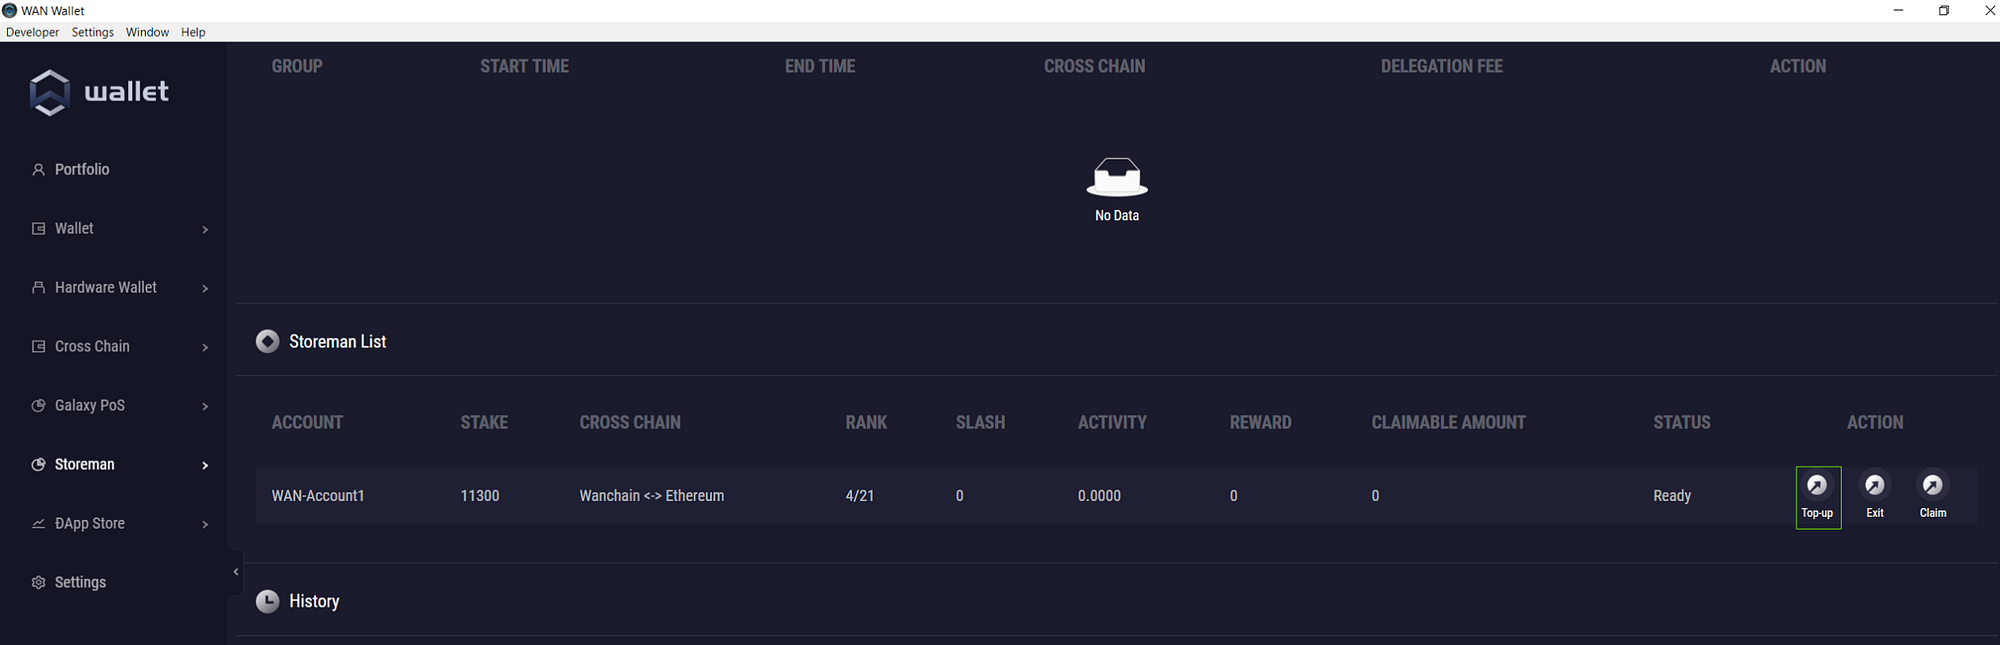Image resolution: width=2000 pixels, height=645 pixels.
Task: Click the Hardware Wallet icon in sidebar
Action: coord(38,288)
